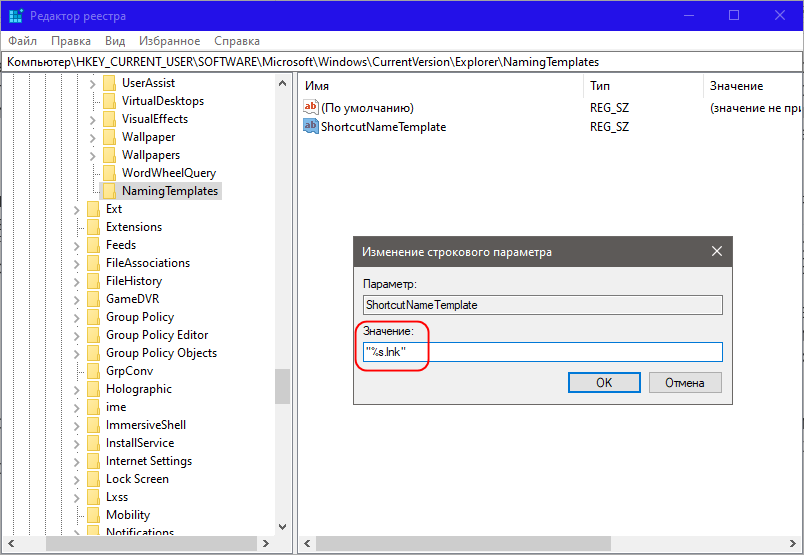This screenshot has height=555, width=804.
Task: Expand the Wallpapers key
Action: 92,156
